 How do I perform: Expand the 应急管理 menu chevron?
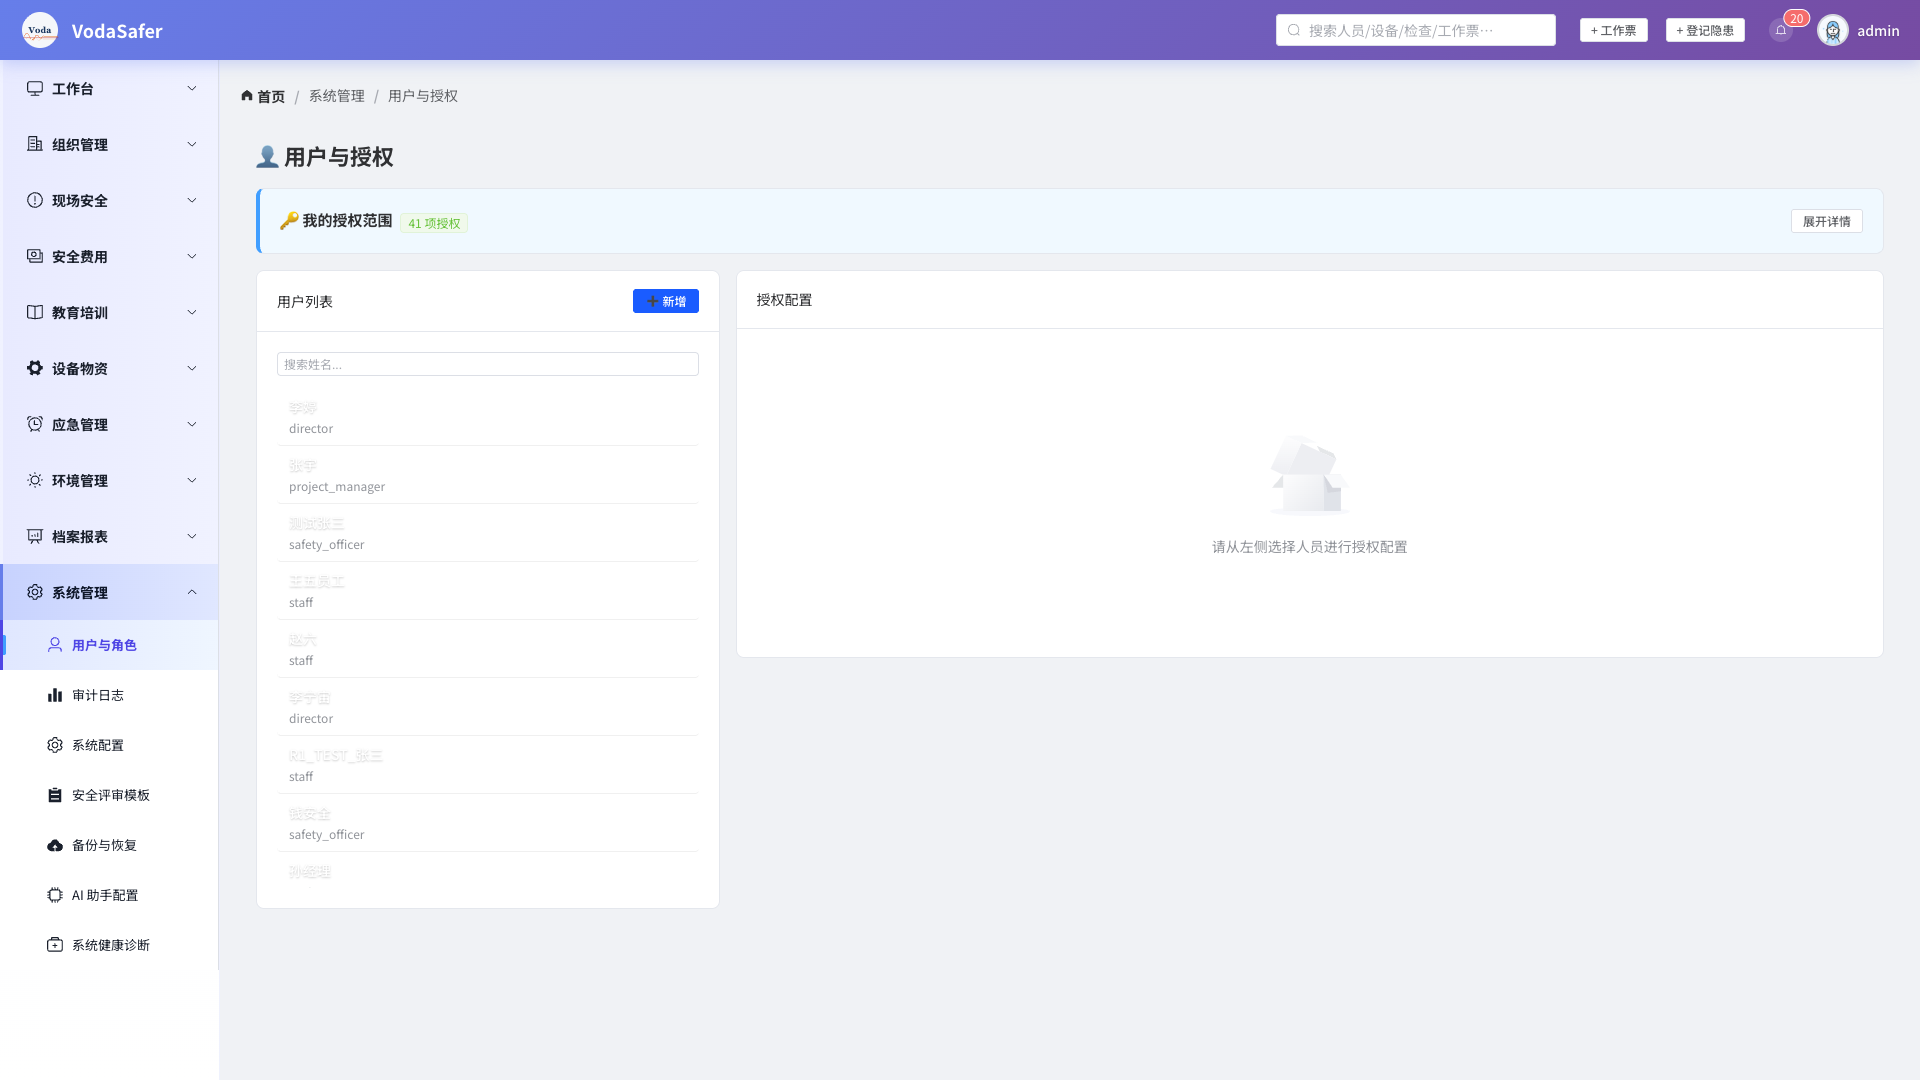[192, 424]
